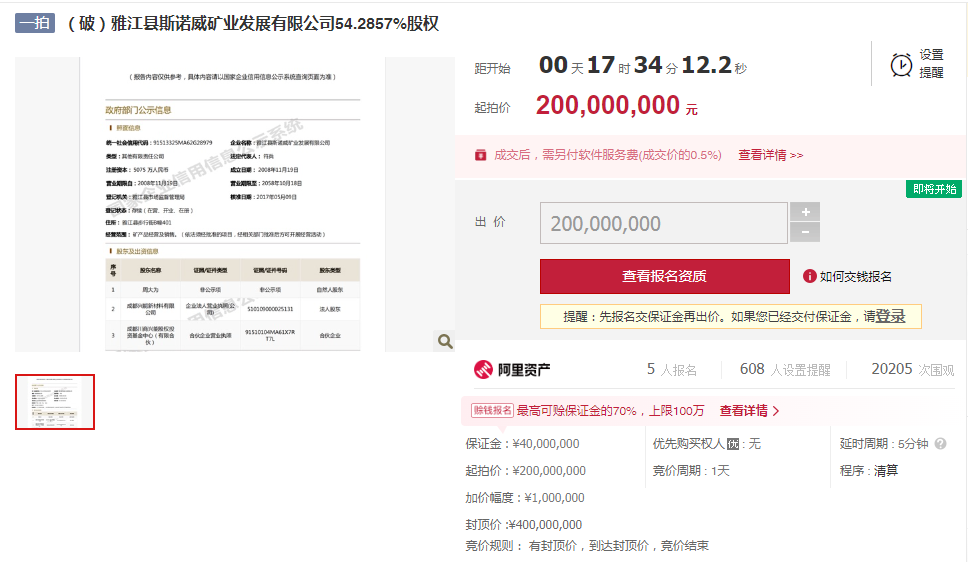Click the 608 人设置提醒 count

tap(785, 369)
